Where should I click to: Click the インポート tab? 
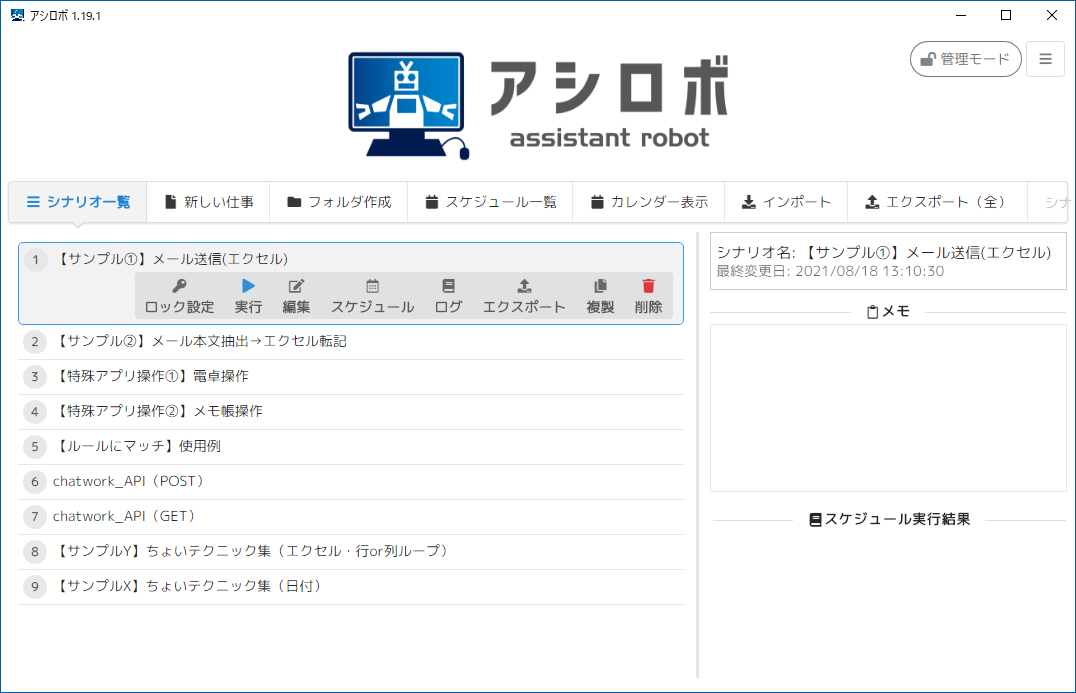[786, 202]
